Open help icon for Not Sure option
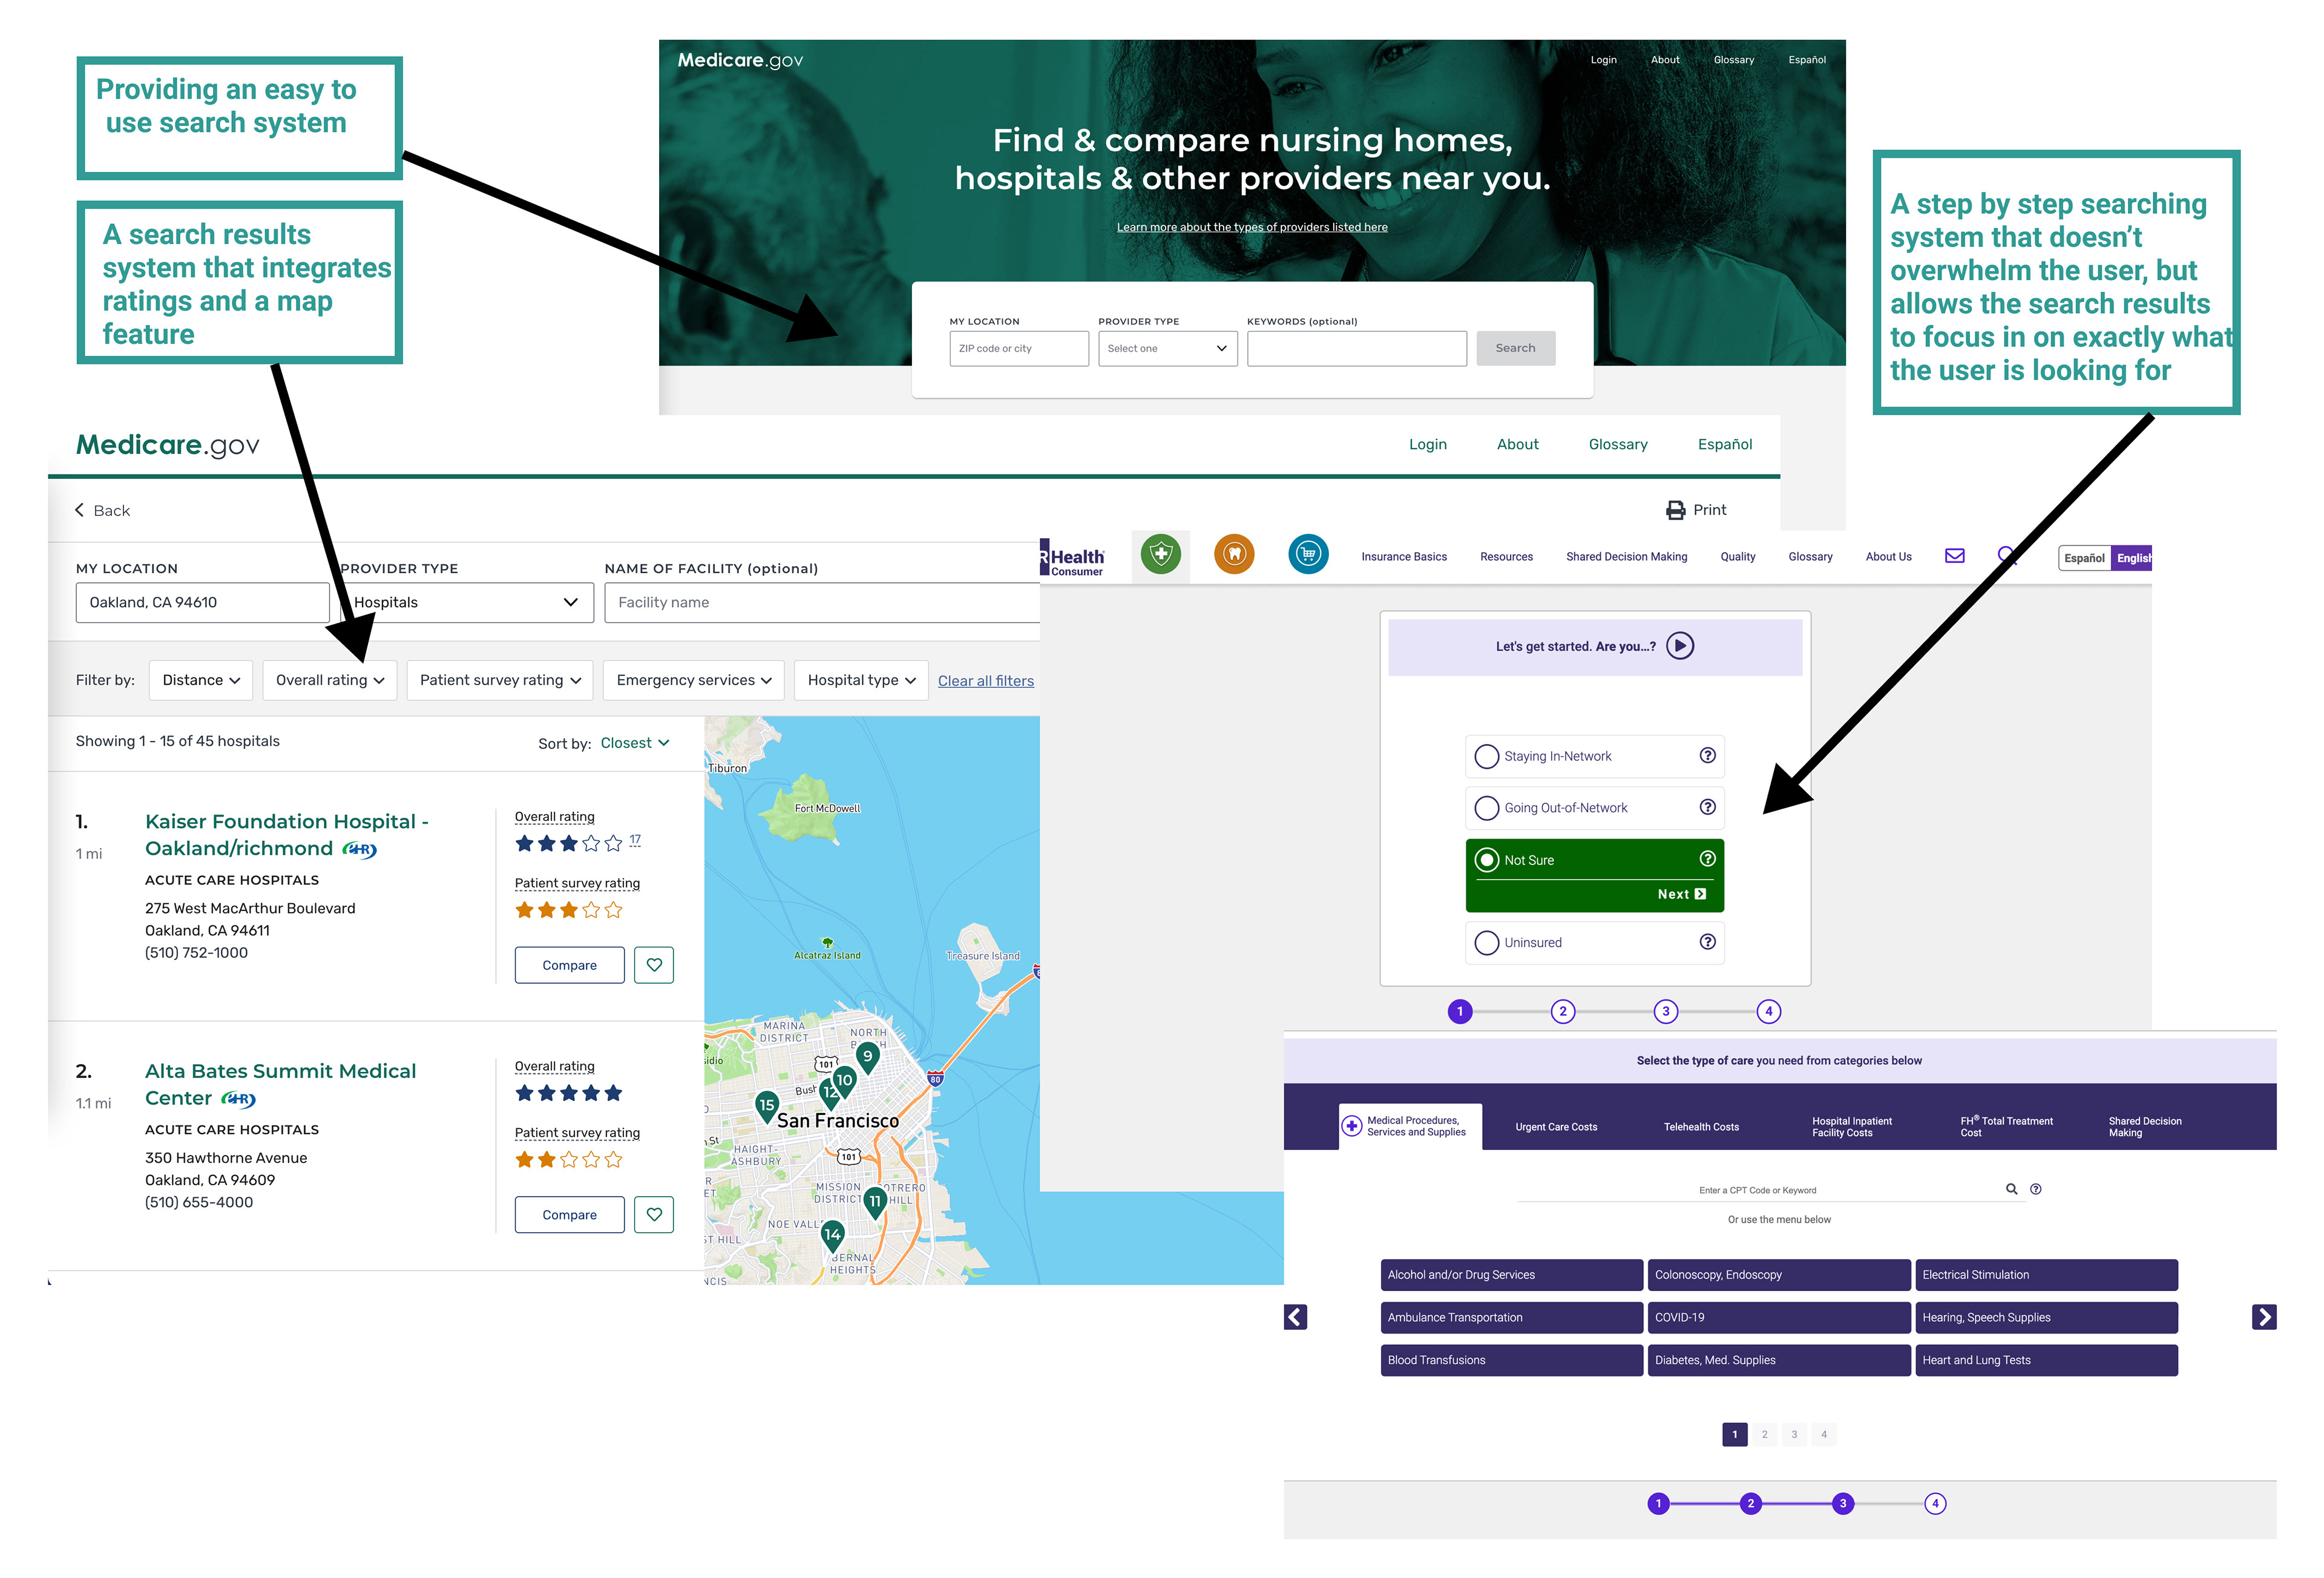 click(x=1707, y=858)
